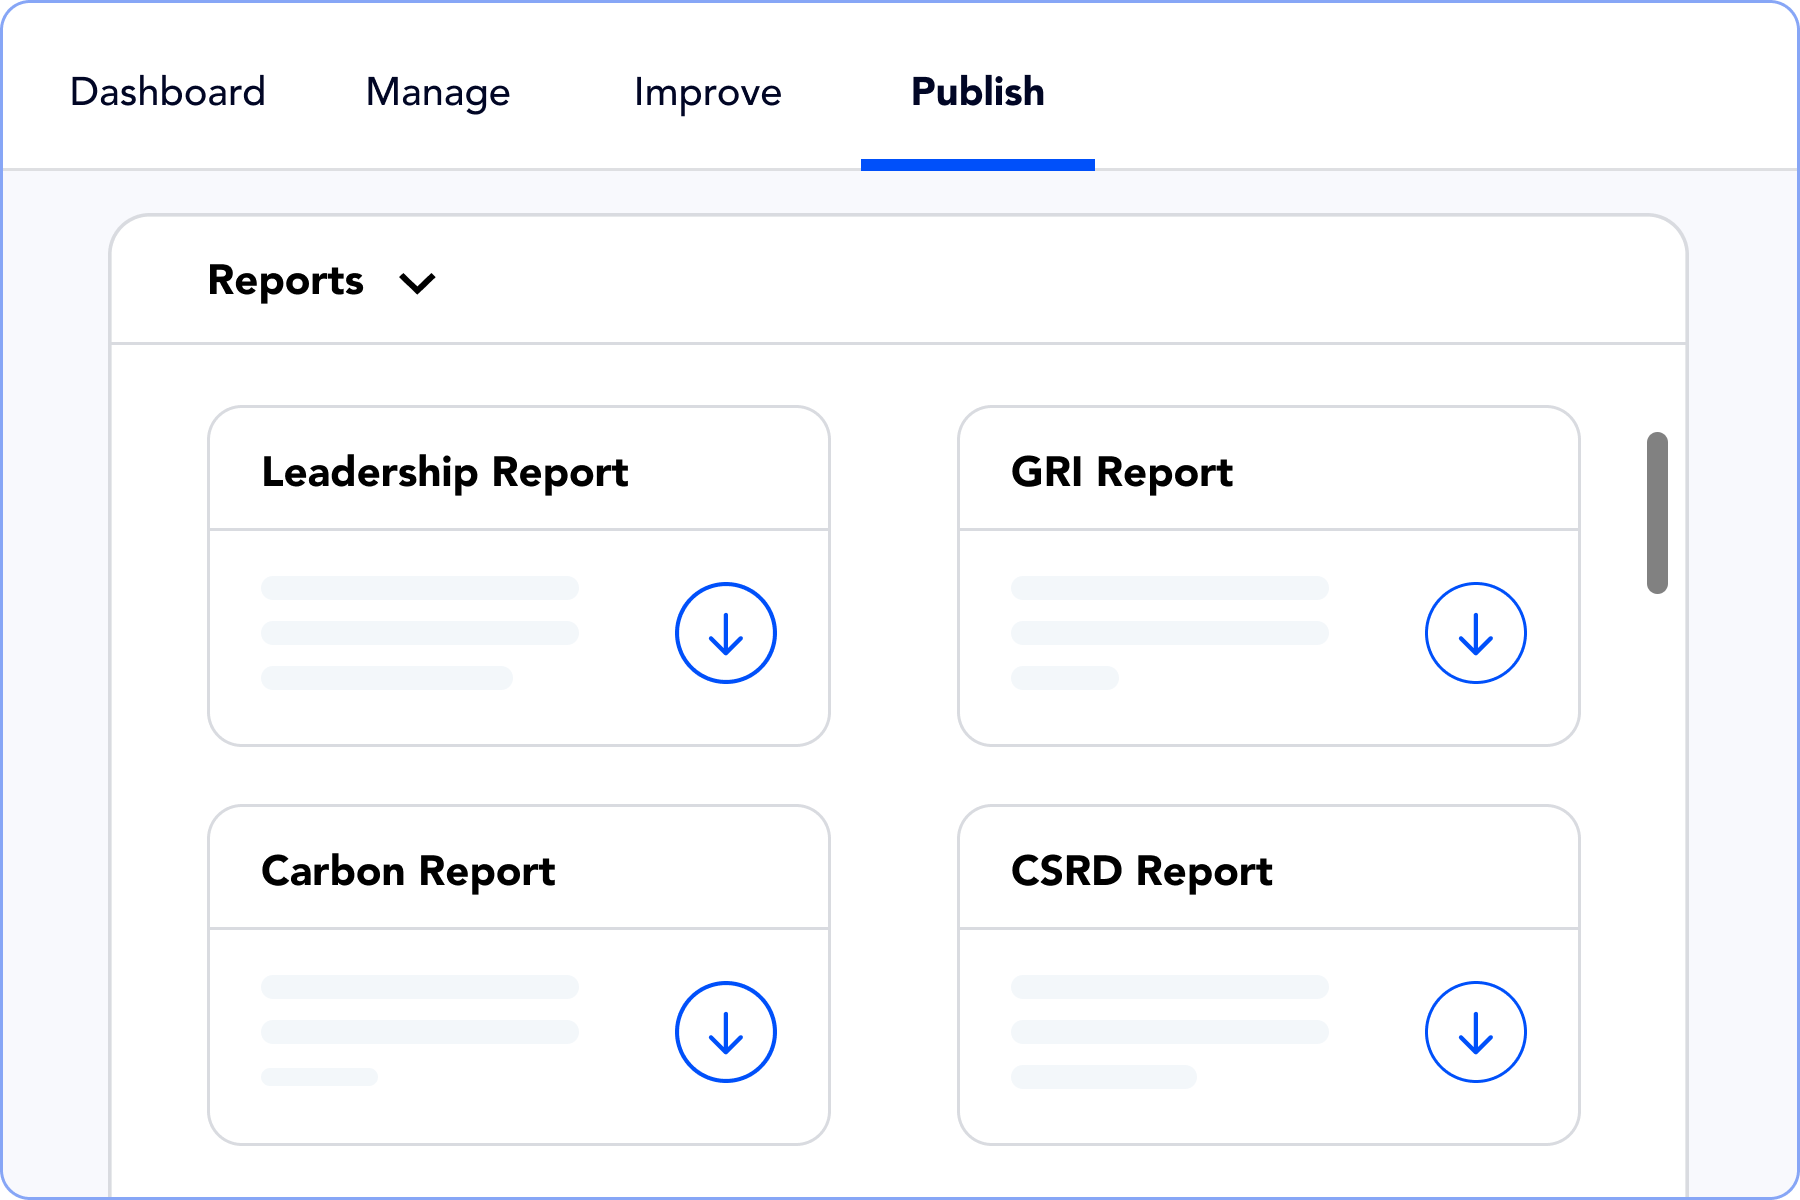Viewport: 1800px width, 1200px height.
Task: Download the GRI Report
Action: point(1475,632)
